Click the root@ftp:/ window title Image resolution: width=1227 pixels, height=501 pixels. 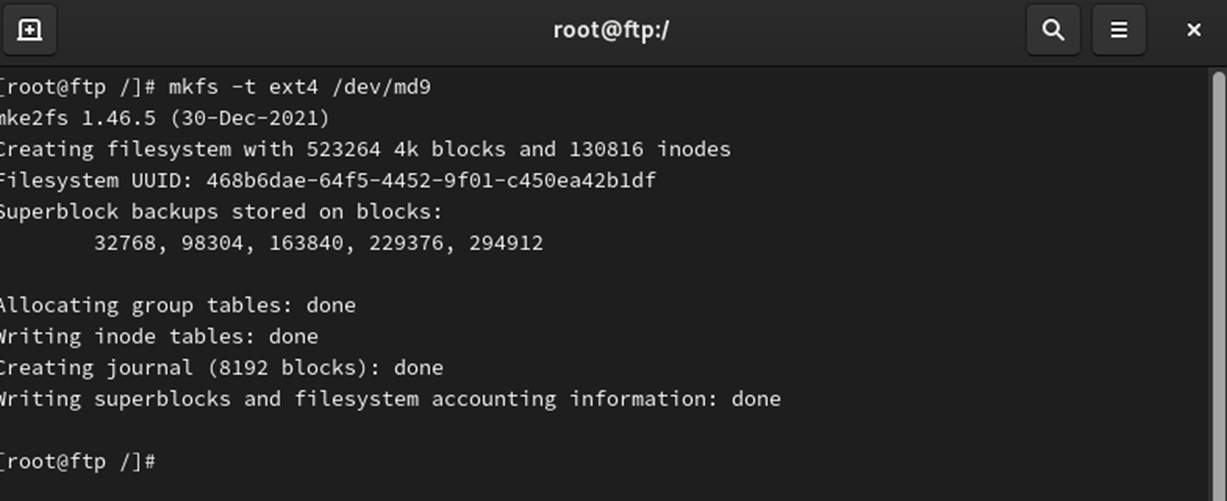click(x=611, y=30)
